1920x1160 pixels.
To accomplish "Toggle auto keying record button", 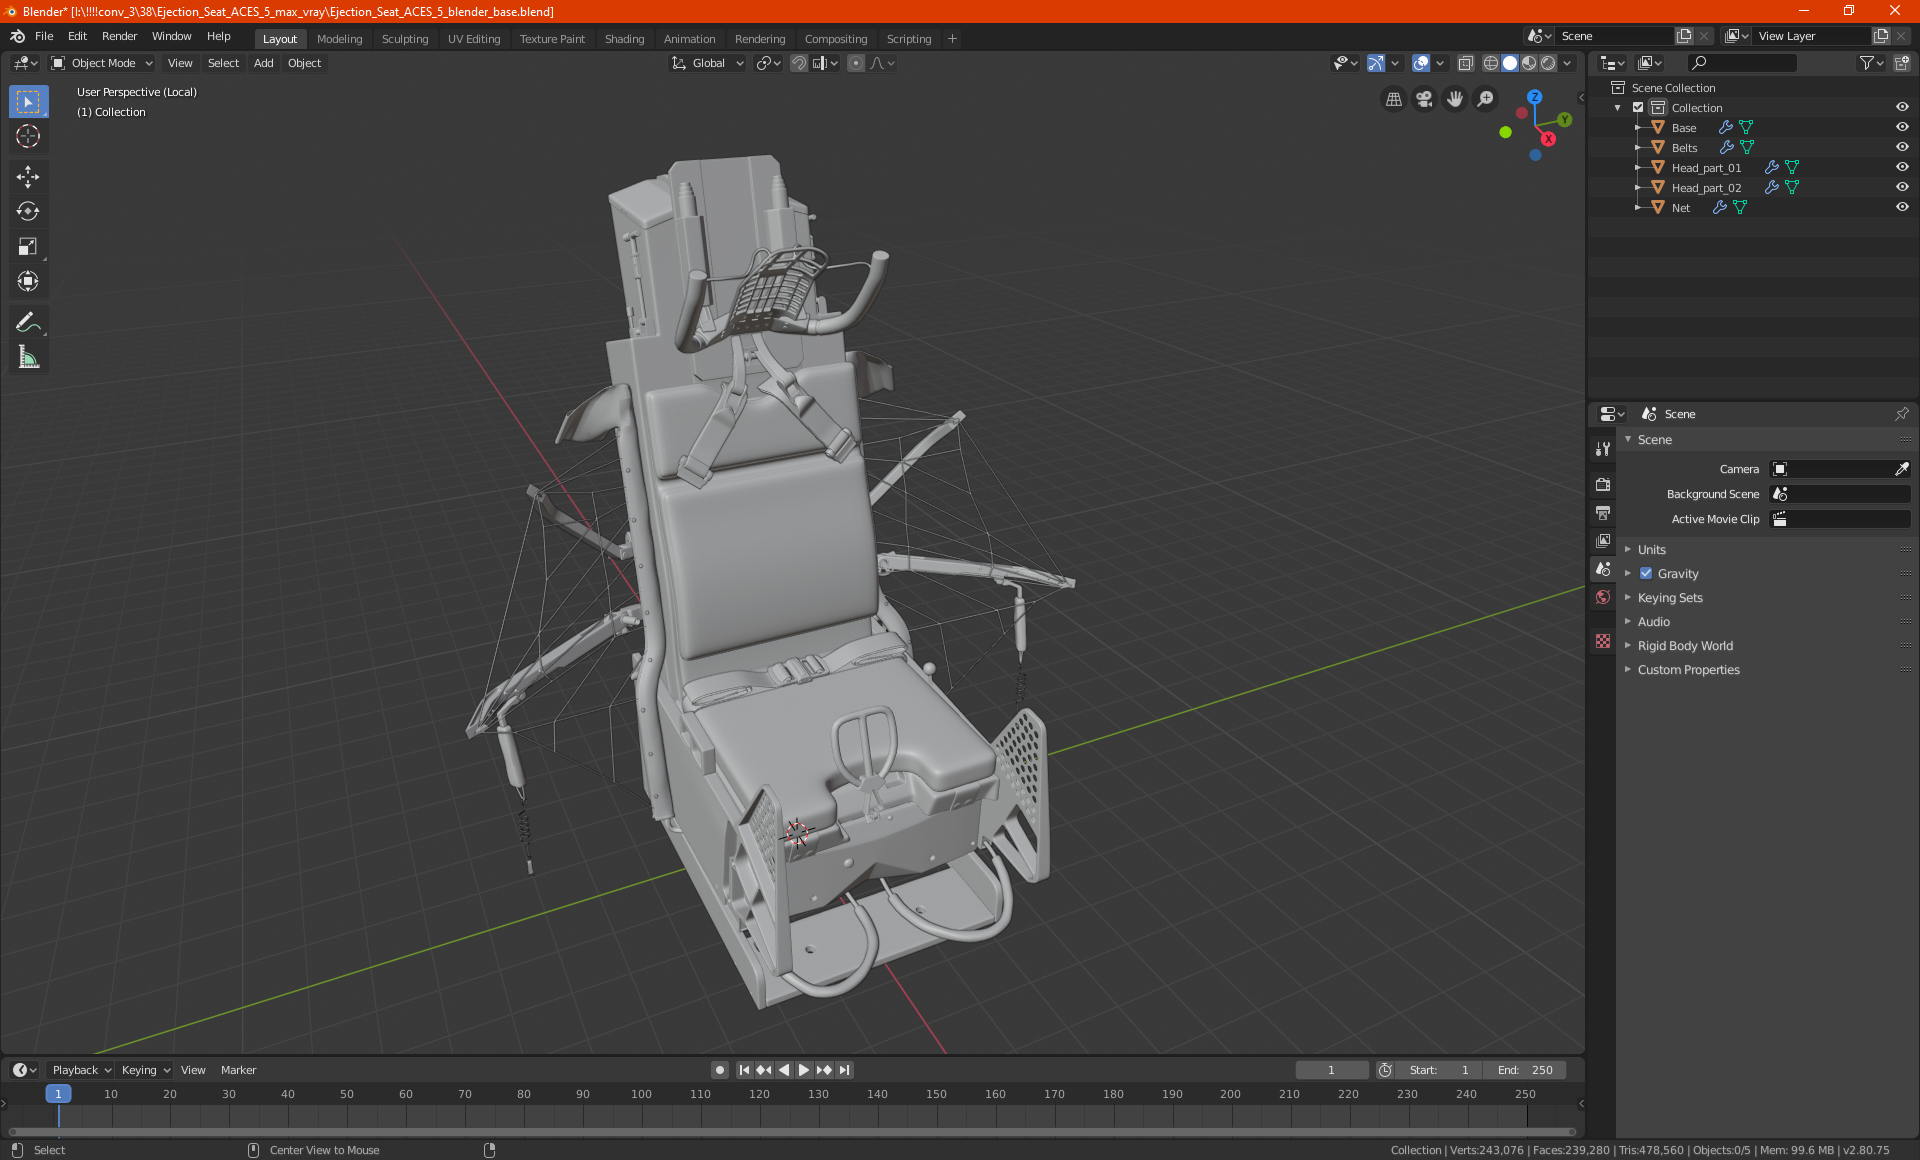I will (720, 1070).
